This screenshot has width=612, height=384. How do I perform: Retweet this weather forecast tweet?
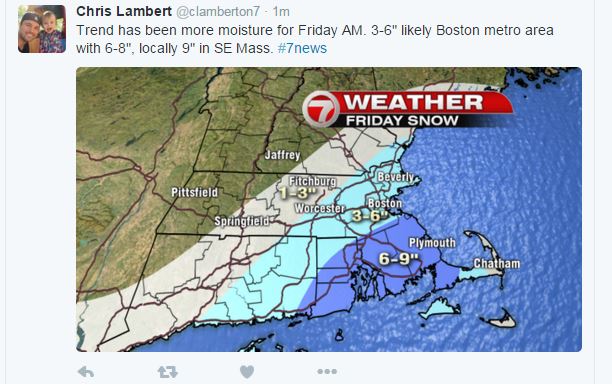[x=167, y=372]
